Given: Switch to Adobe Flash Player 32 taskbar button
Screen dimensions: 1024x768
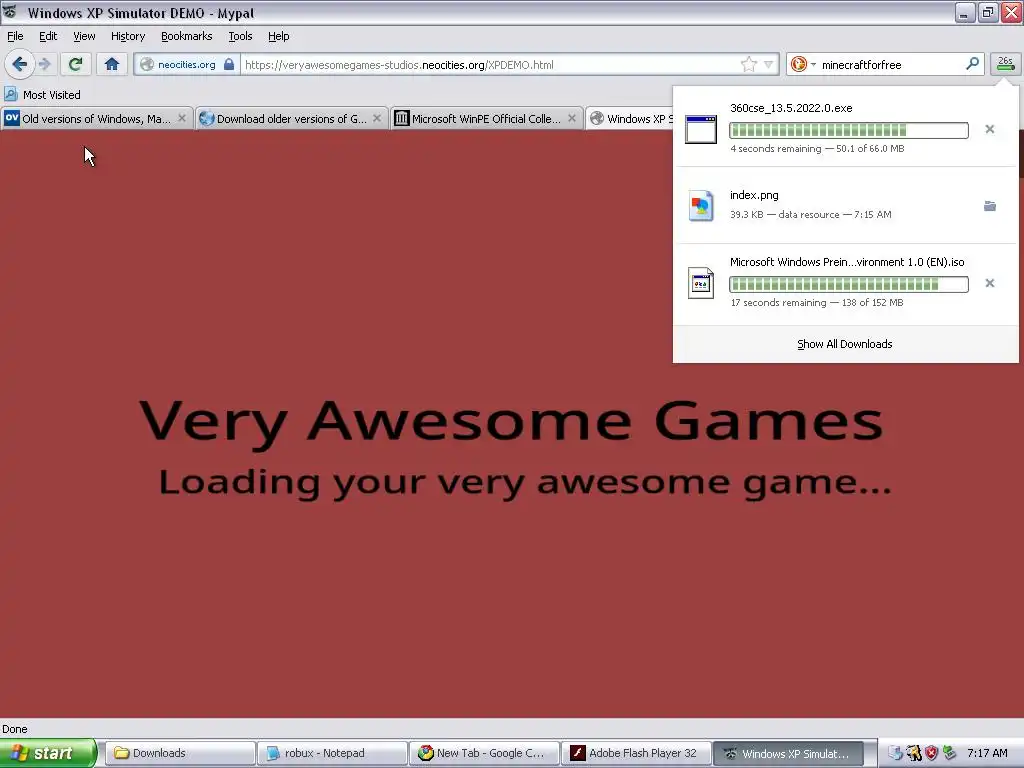Looking at the screenshot, I should 636,753.
